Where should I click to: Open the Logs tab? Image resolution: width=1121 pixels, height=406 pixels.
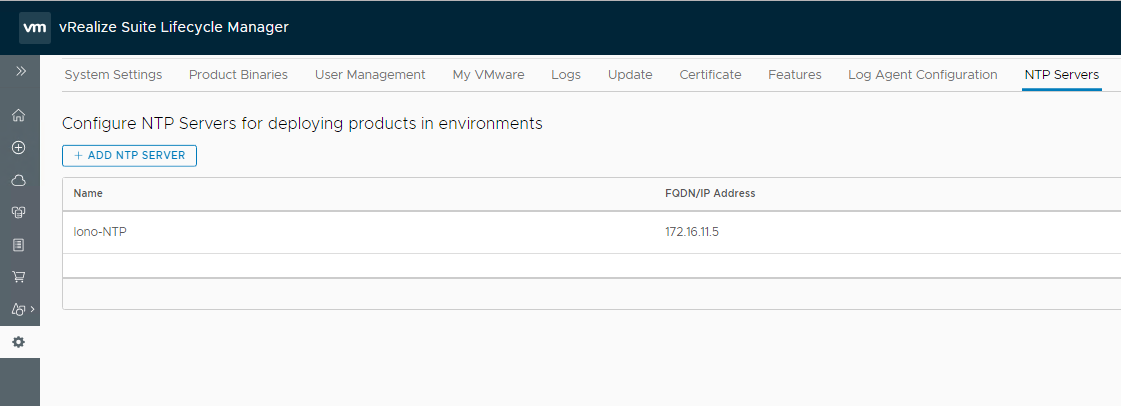[566, 75]
